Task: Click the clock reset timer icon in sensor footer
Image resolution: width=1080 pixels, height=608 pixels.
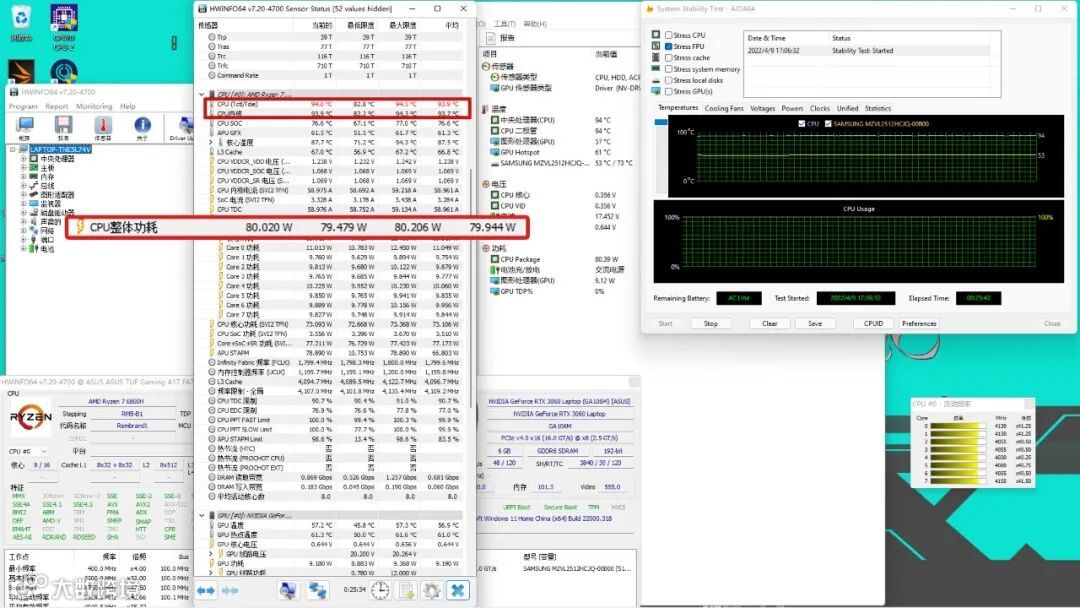Action: [x=380, y=590]
